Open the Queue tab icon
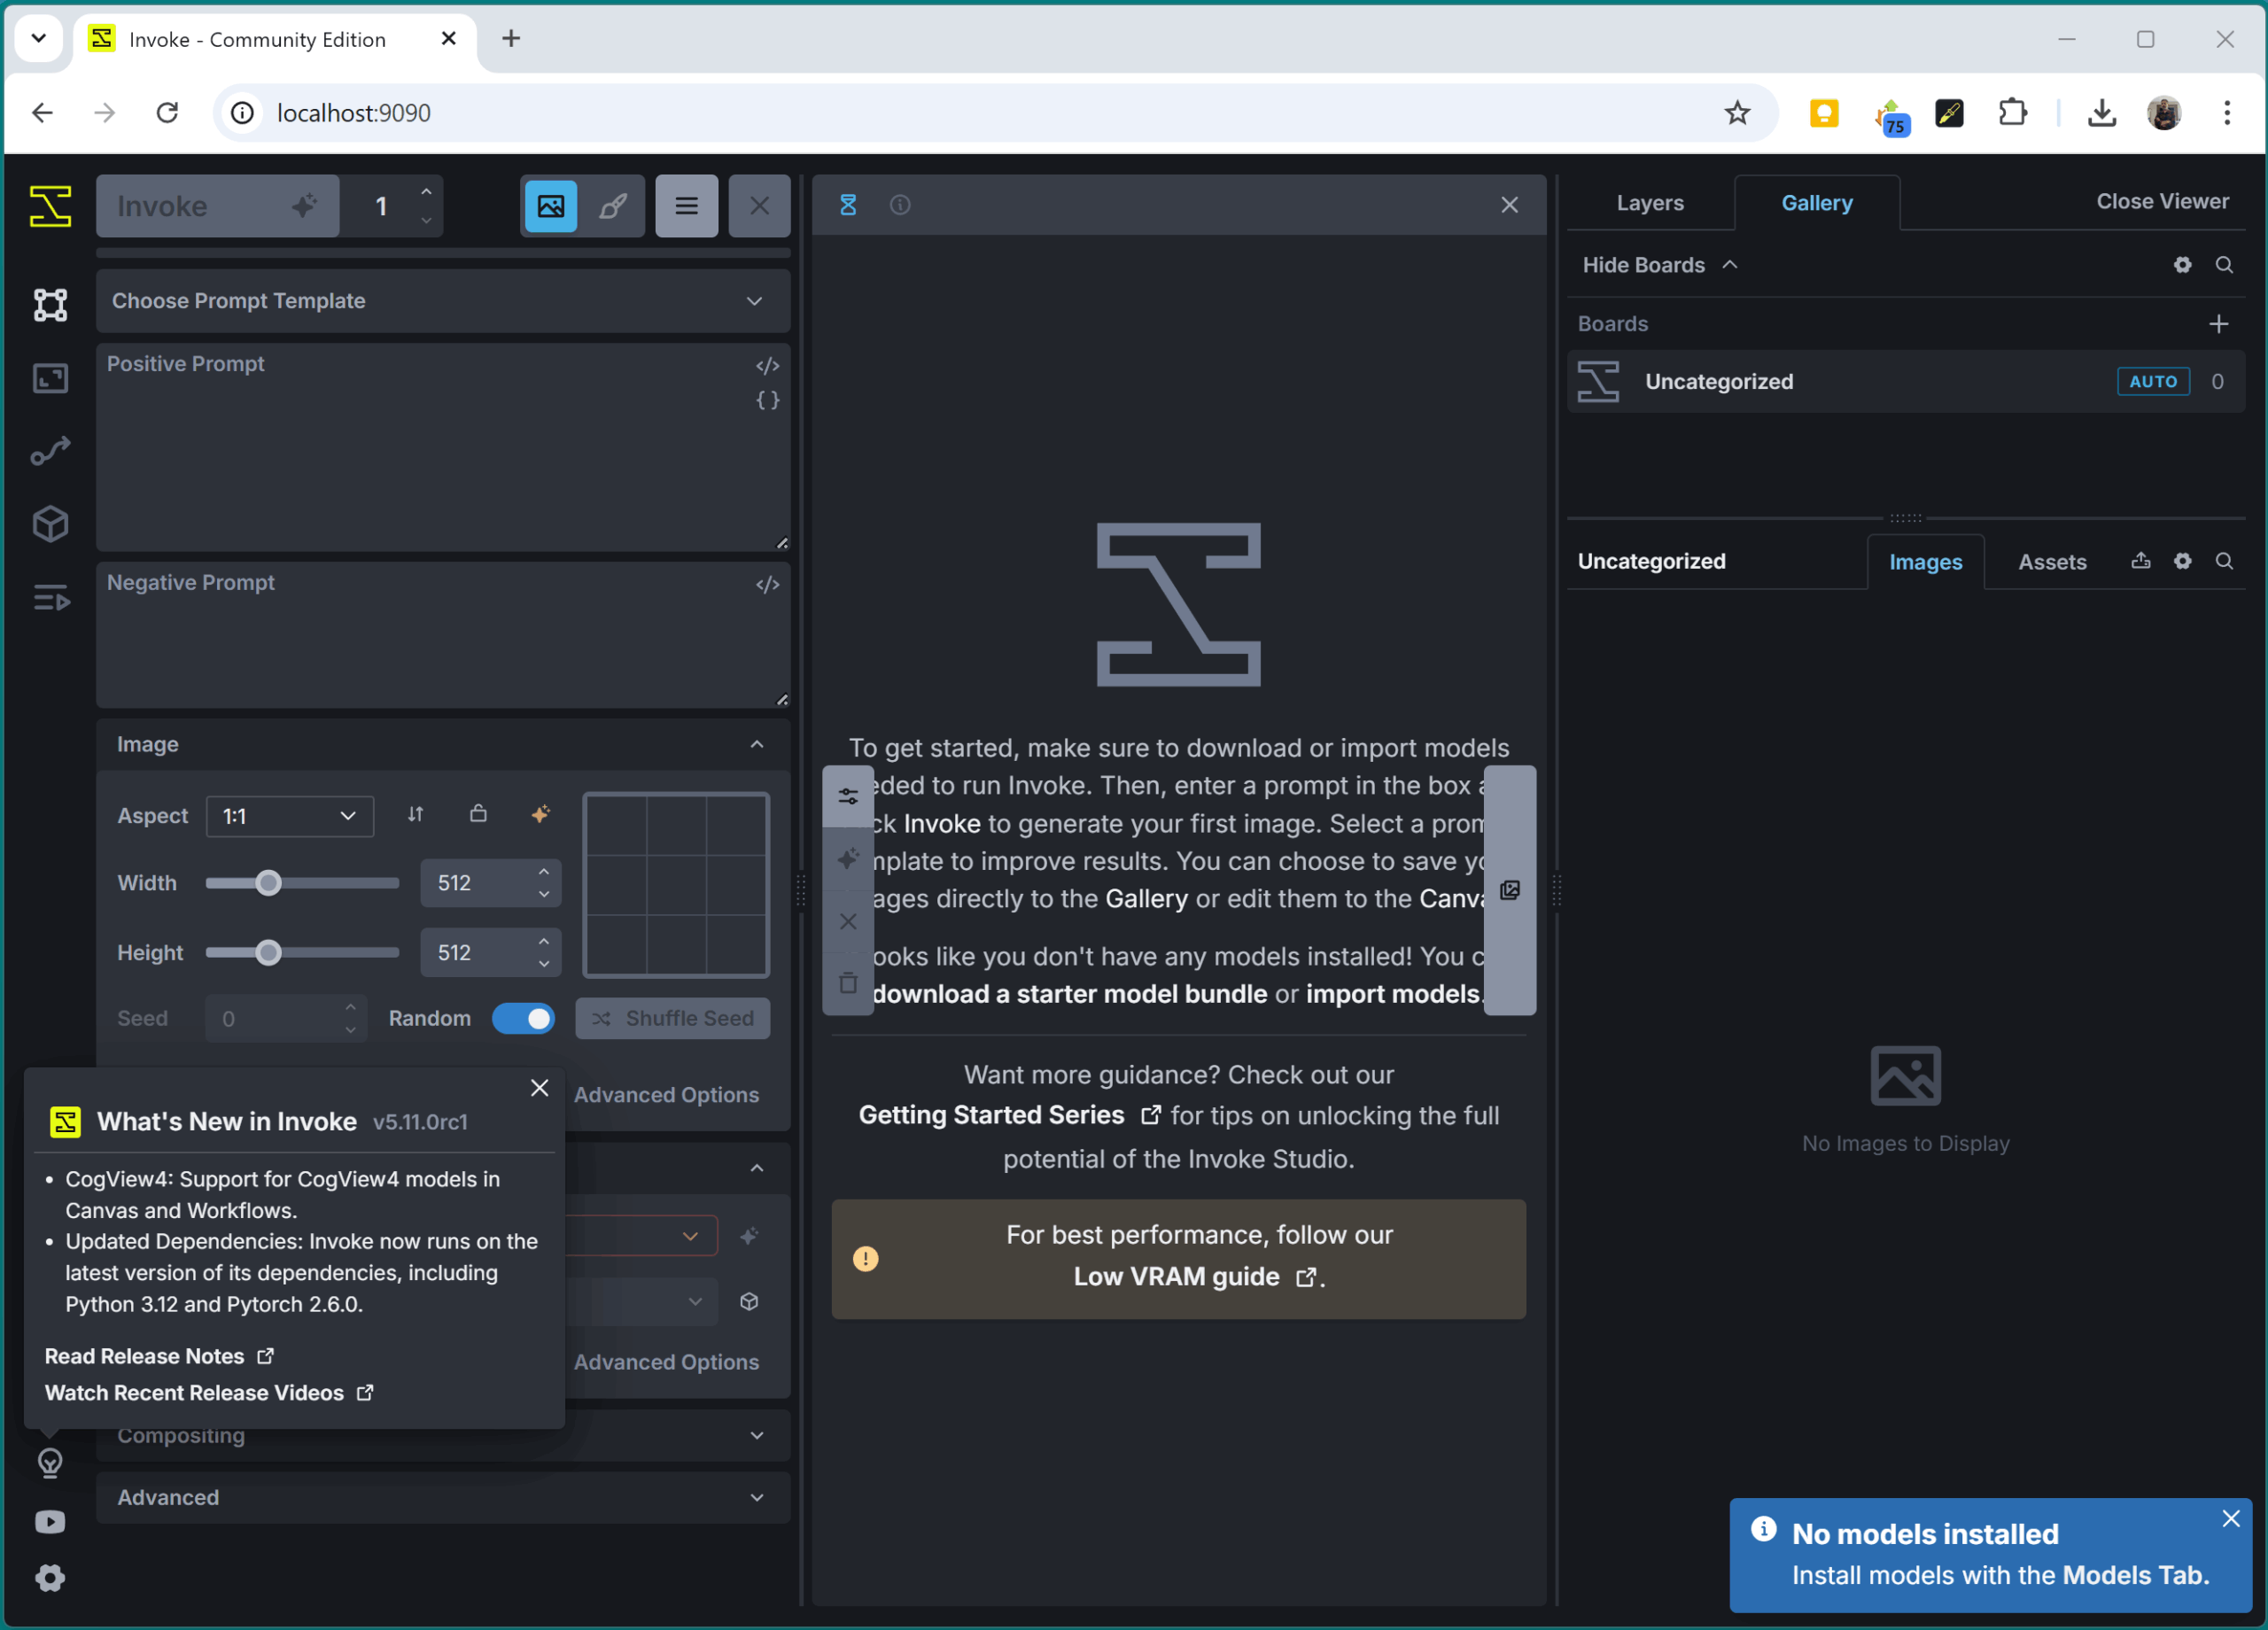The height and width of the screenshot is (1630, 2268). pos(50,598)
